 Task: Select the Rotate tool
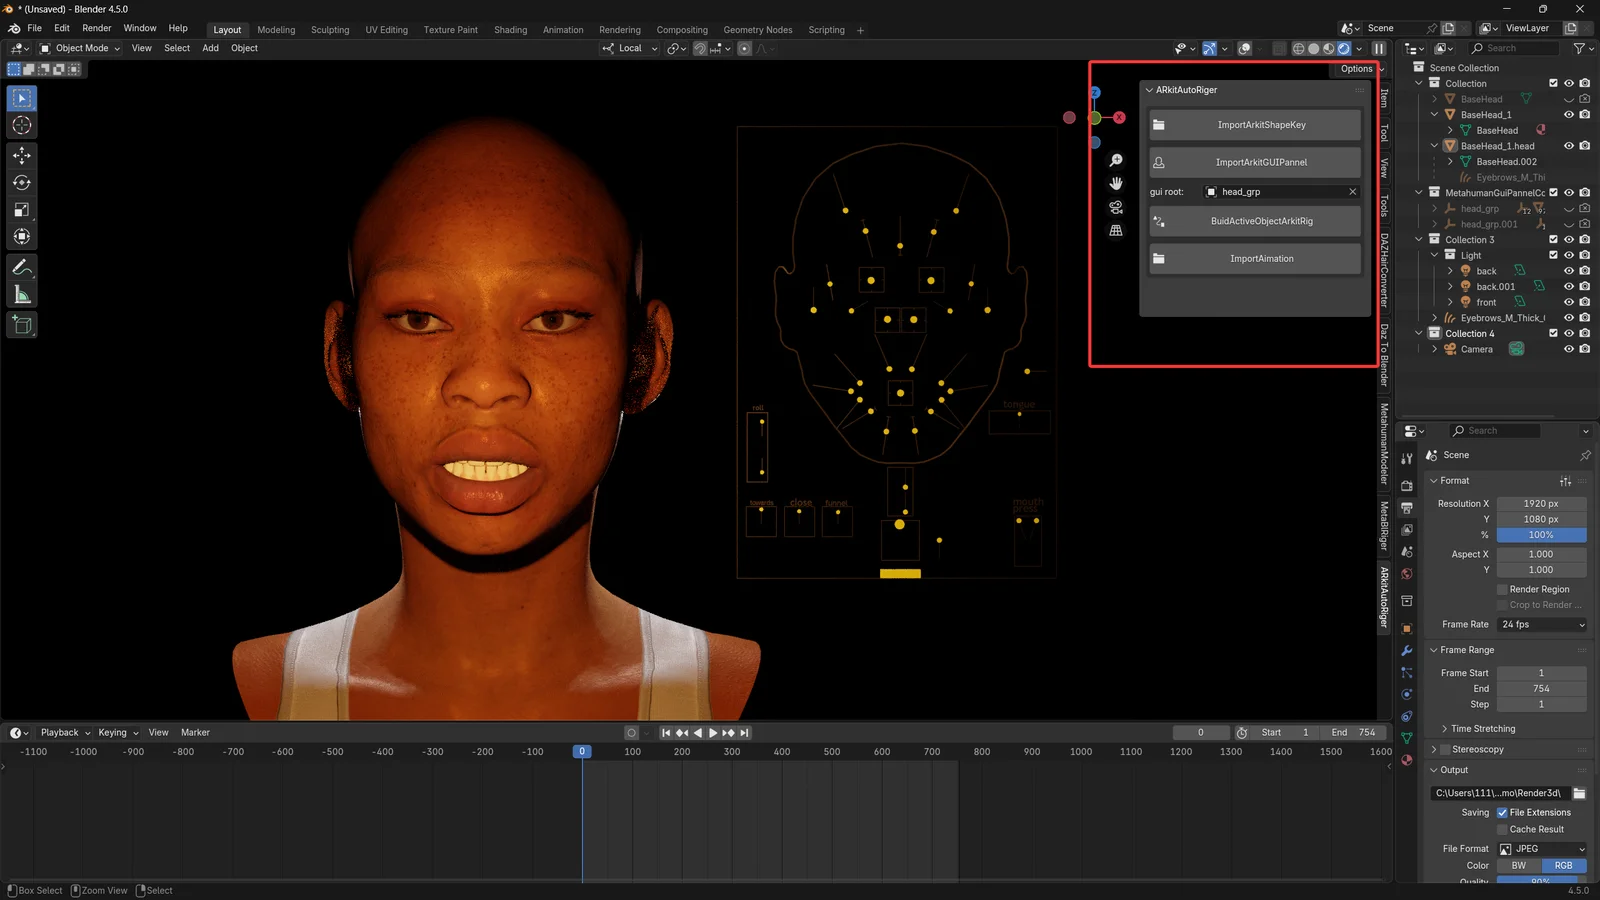(22, 183)
